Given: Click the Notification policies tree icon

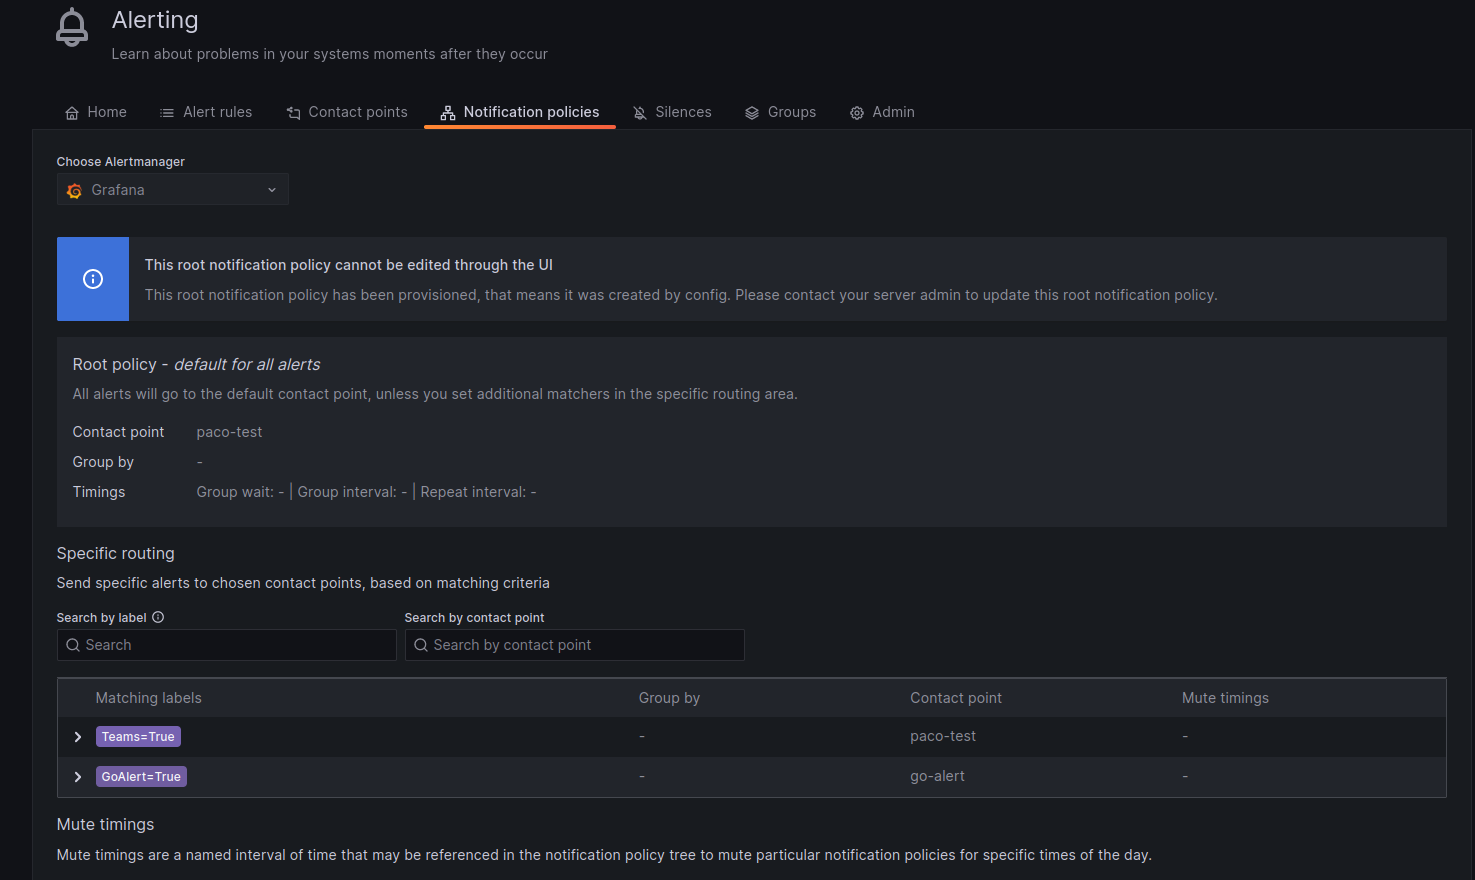Looking at the screenshot, I should click(x=448, y=112).
